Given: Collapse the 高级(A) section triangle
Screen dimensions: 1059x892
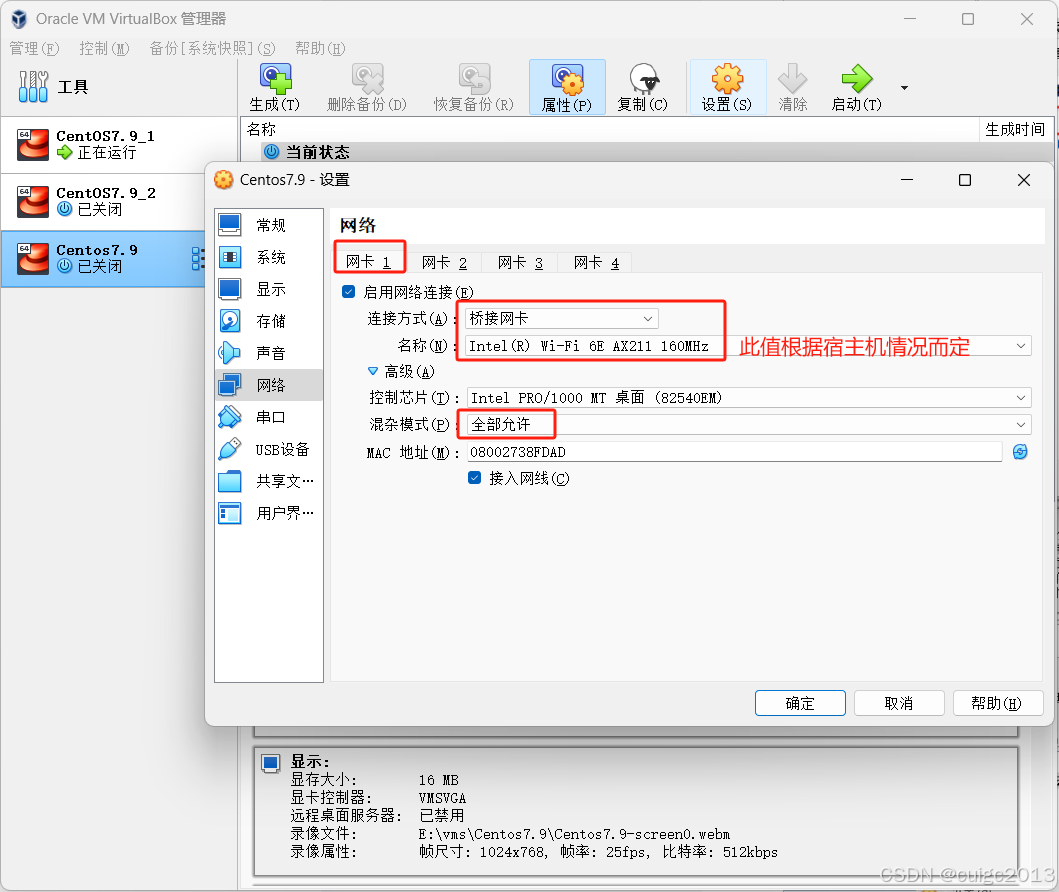Looking at the screenshot, I should [x=373, y=371].
